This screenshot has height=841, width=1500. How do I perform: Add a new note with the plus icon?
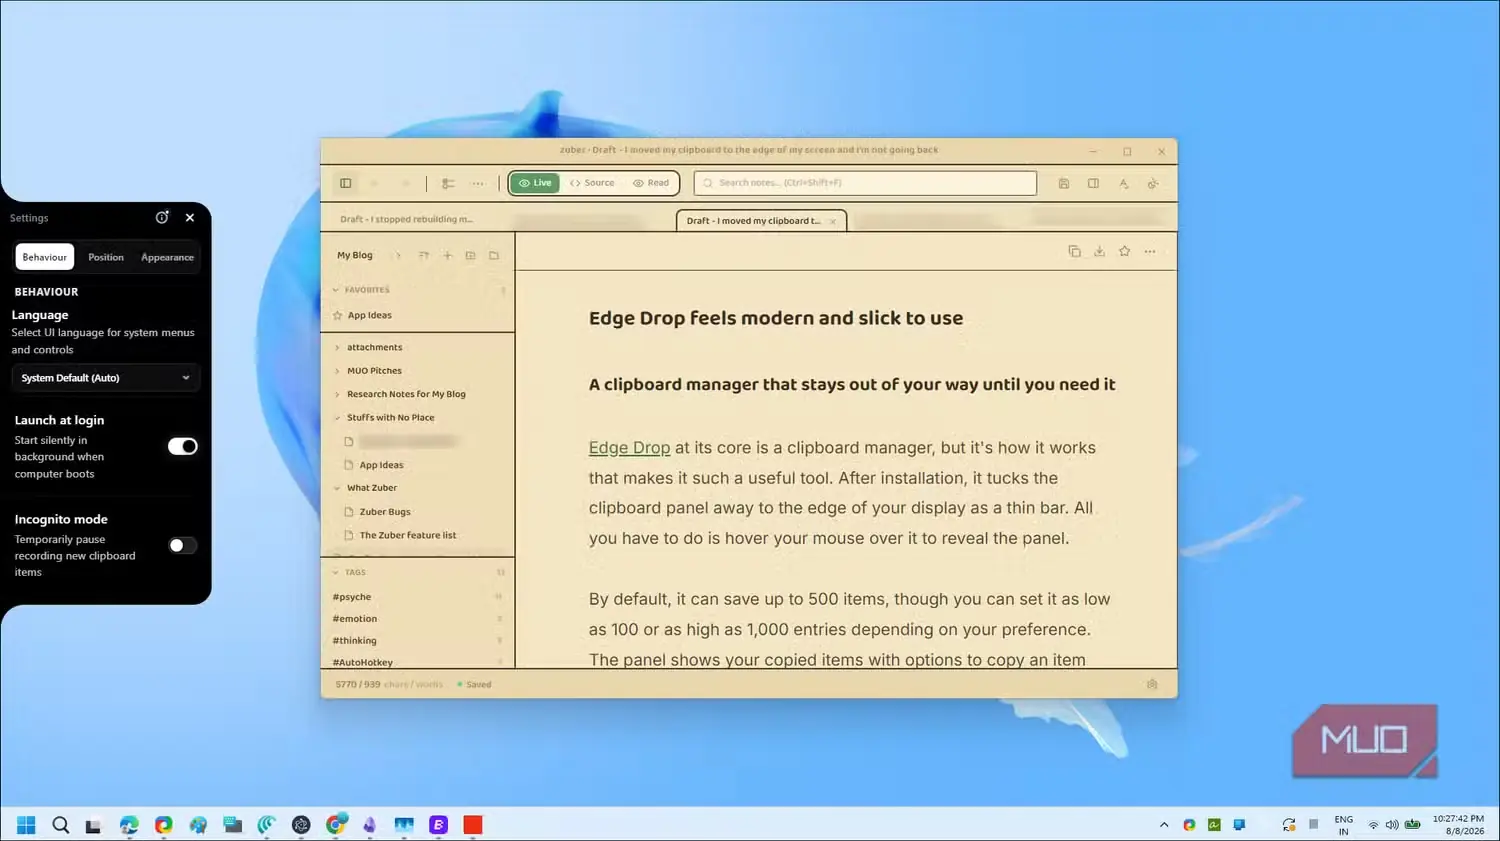pos(447,255)
